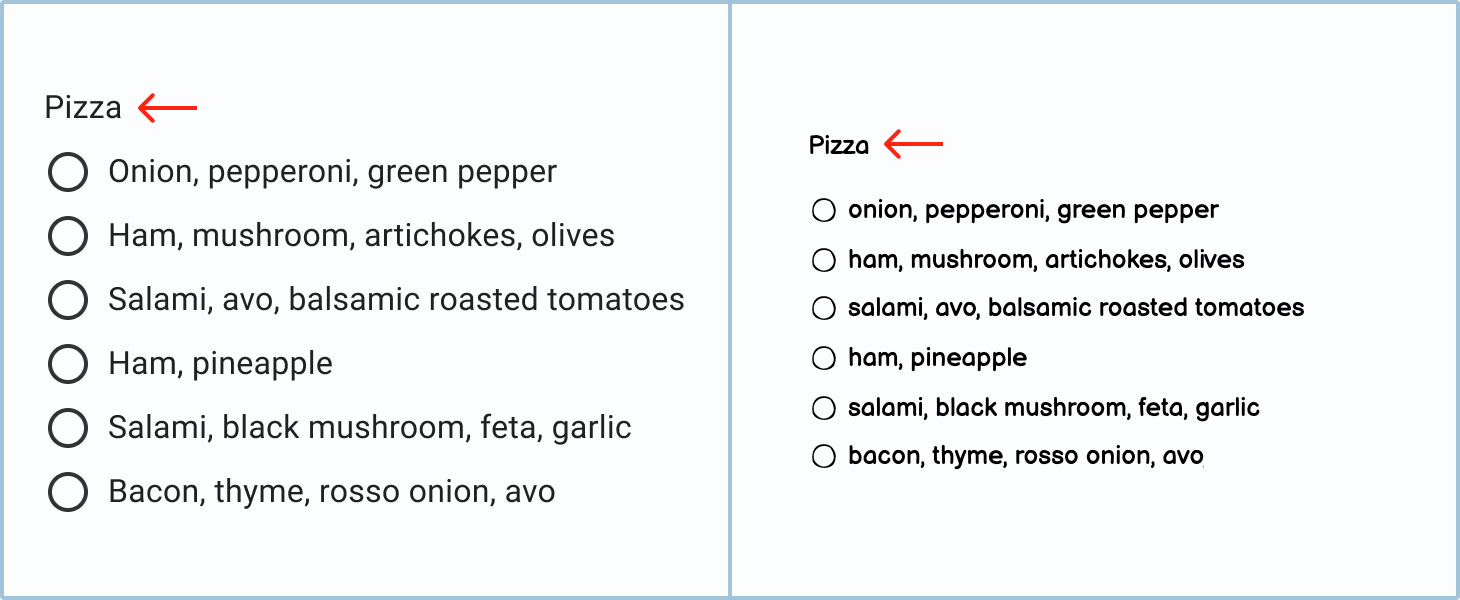
Task: Click the capitalized 'Ham, pineapple' label text
Action: point(220,364)
